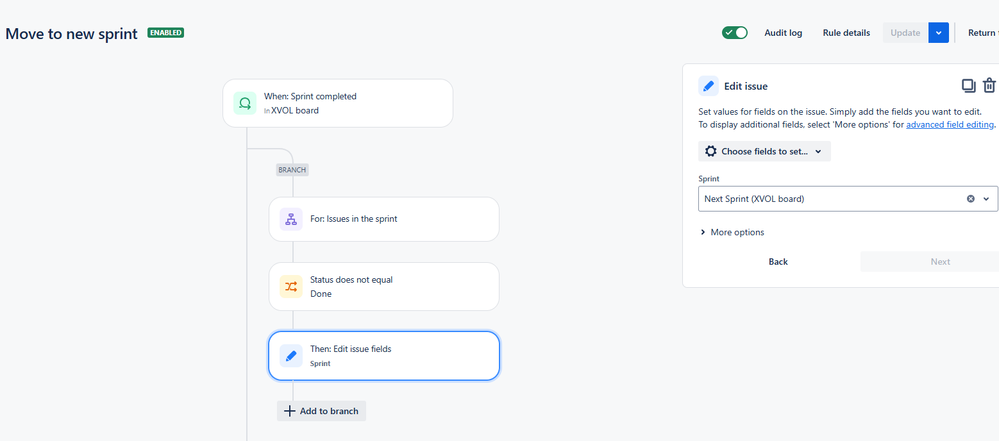Clear the Next Sprint selection
This screenshot has width=999, height=441.
pyautogui.click(x=971, y=199)
